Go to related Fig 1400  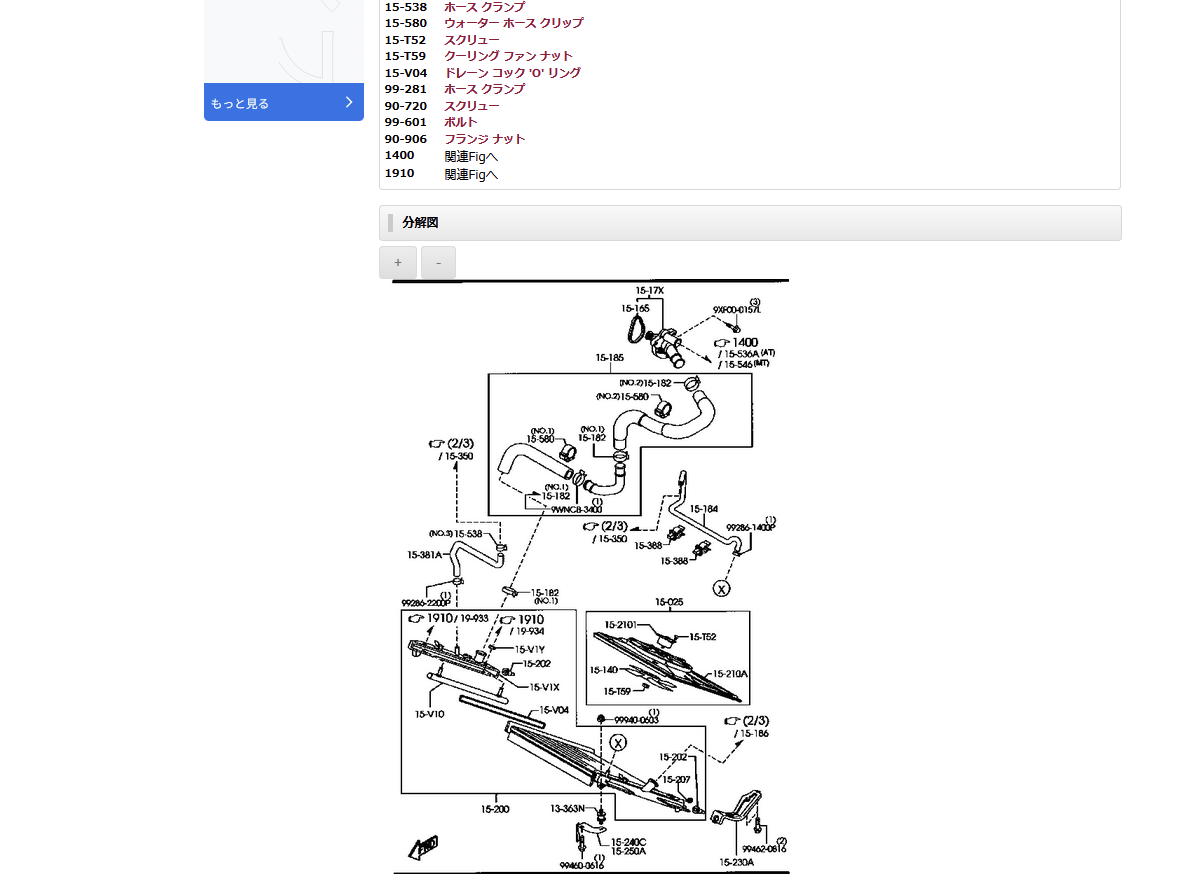(471, 157)
